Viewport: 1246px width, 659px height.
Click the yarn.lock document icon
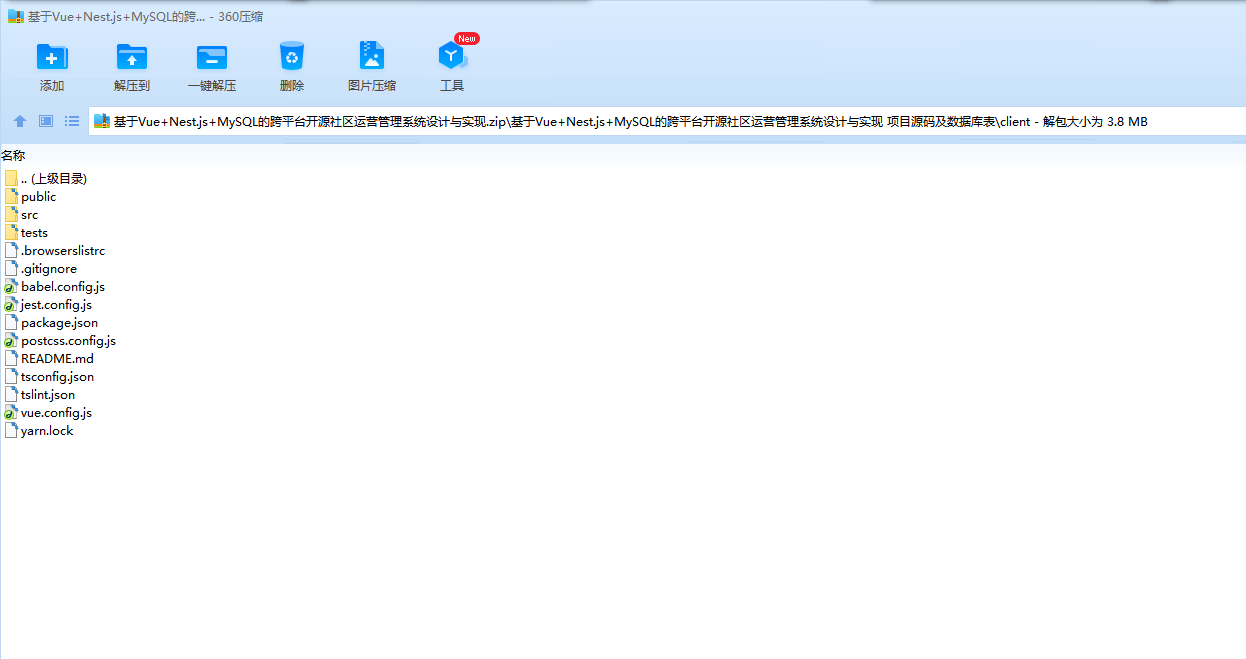point(11,431)
